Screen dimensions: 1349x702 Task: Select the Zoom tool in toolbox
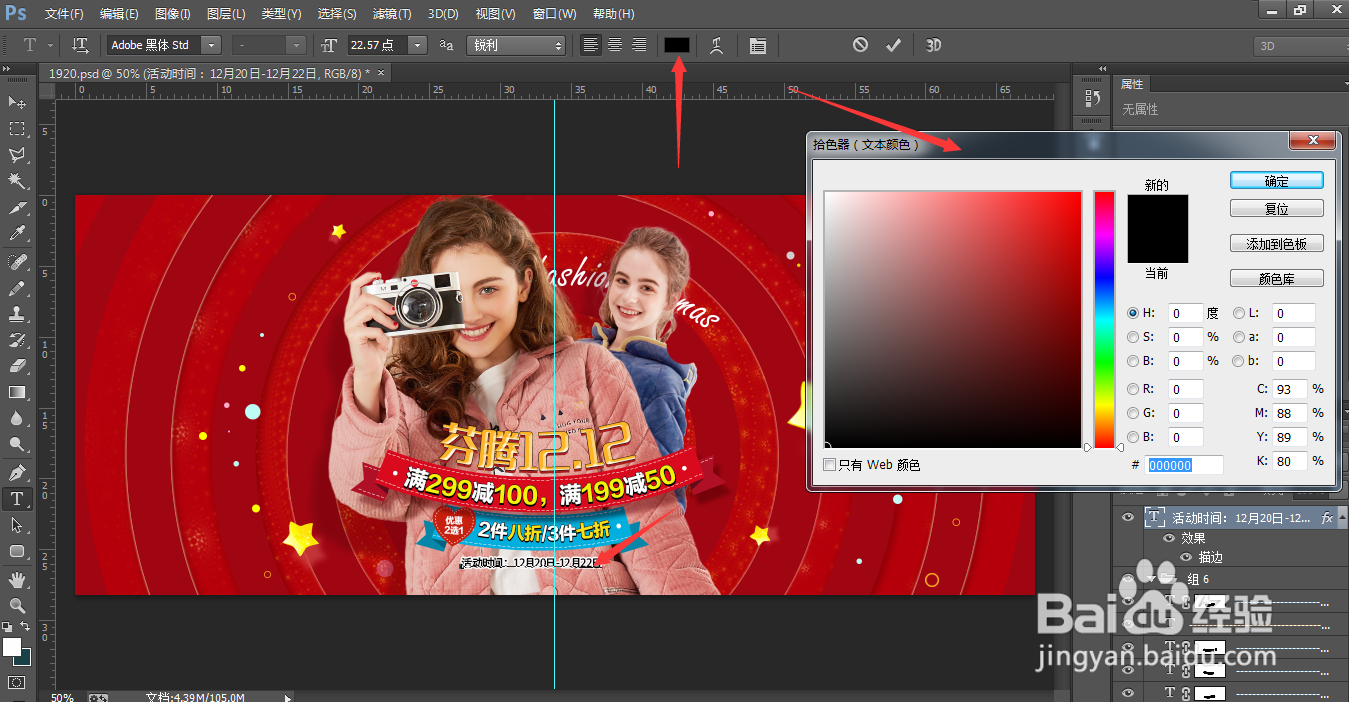click(x=17, y=605)
